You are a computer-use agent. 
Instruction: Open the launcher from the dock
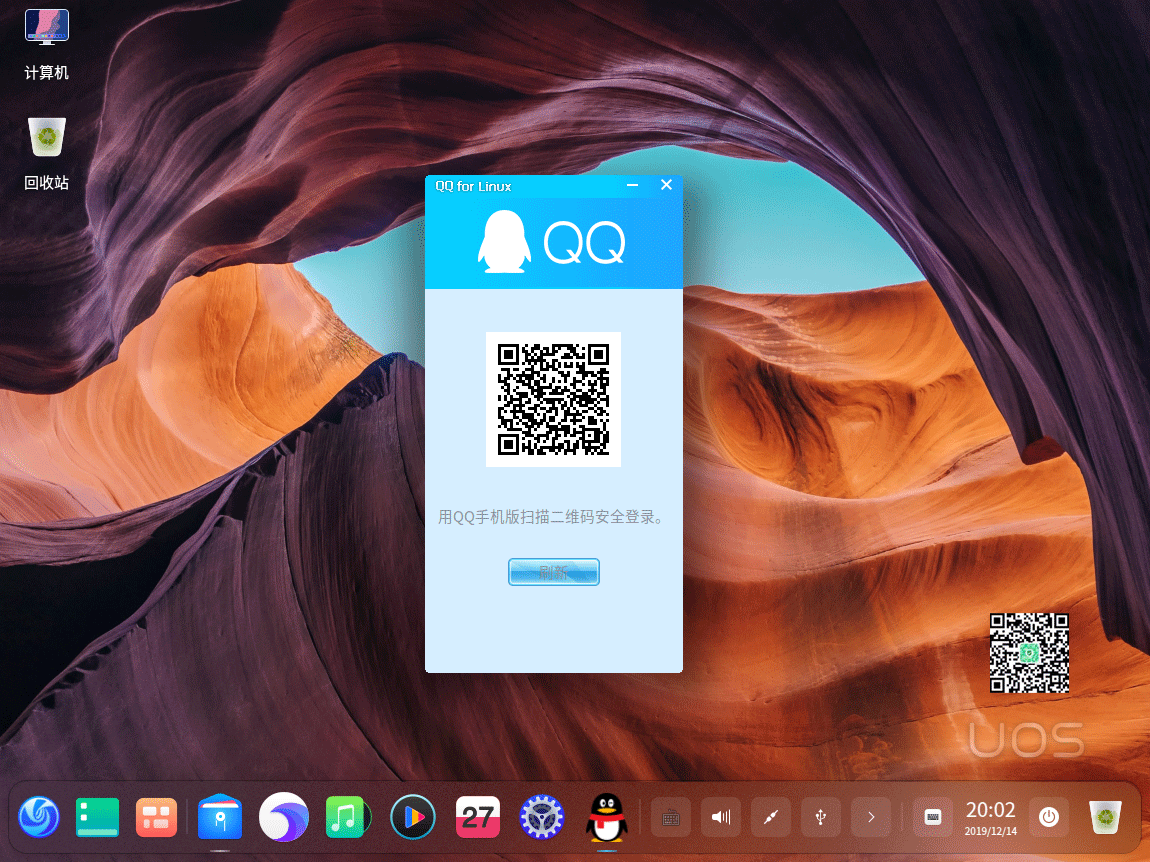pyautogui.click(x=39, y=817)
